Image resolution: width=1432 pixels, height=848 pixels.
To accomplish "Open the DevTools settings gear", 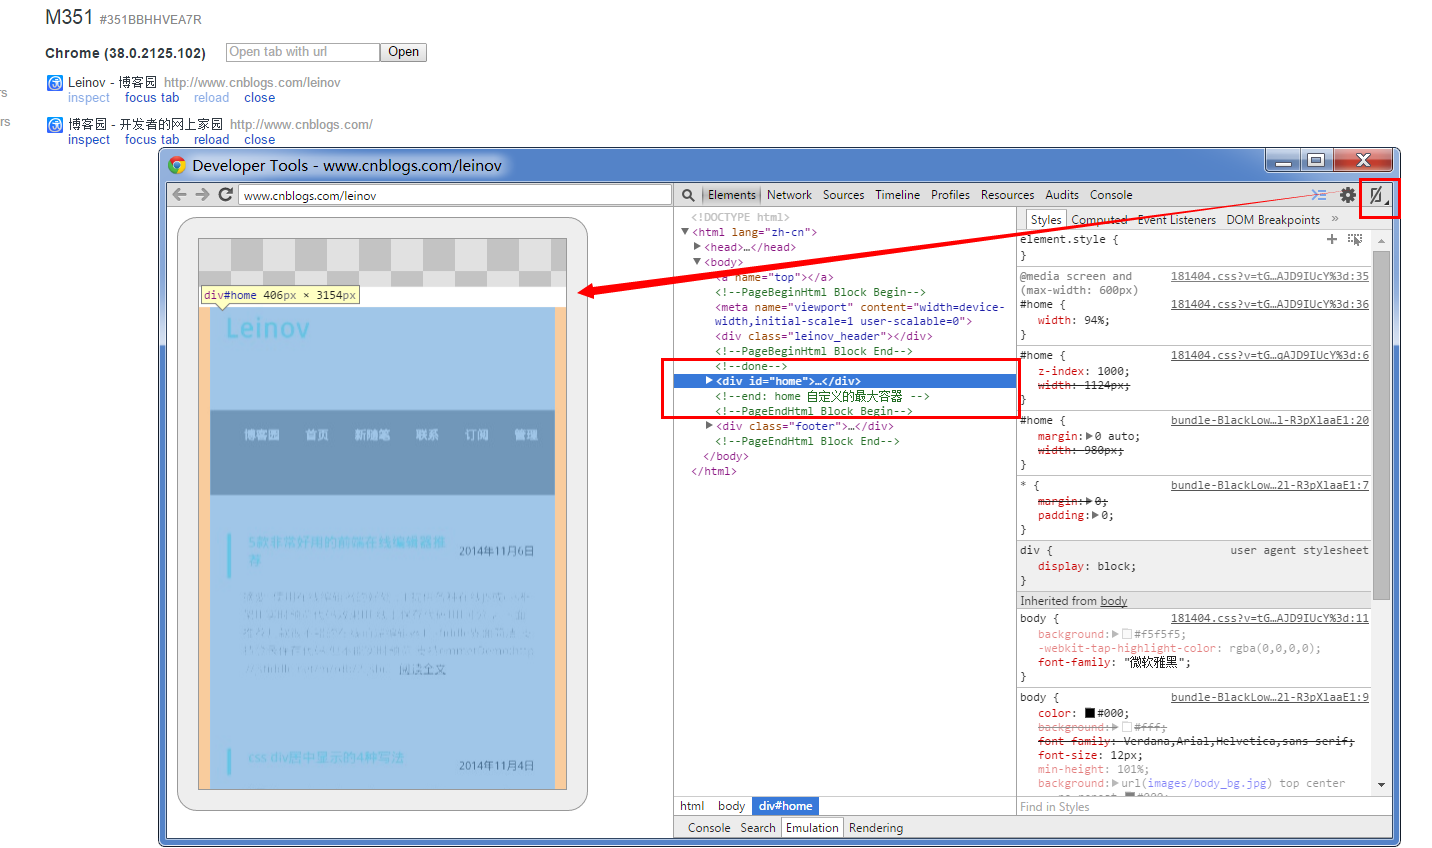I will pos(1348,195).
